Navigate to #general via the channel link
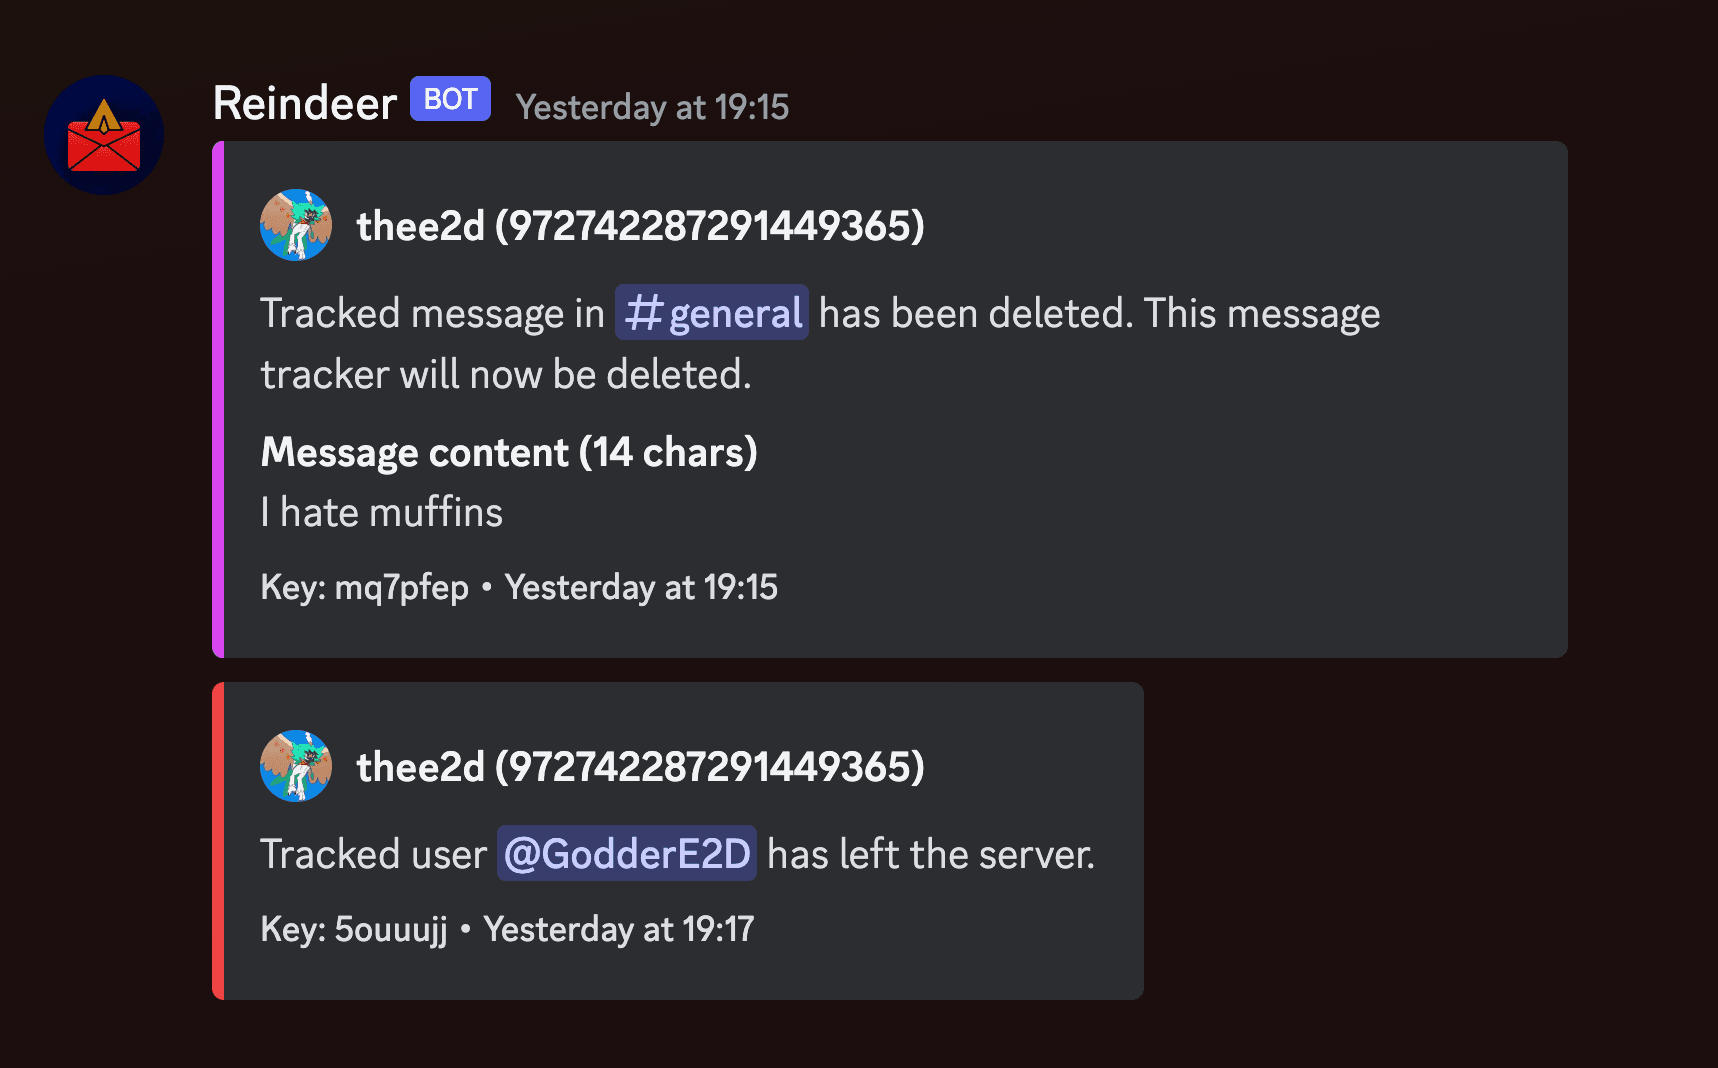The width and height of the screenshot is (1718, 1068). pyautogui.click(x=711, y=313)
